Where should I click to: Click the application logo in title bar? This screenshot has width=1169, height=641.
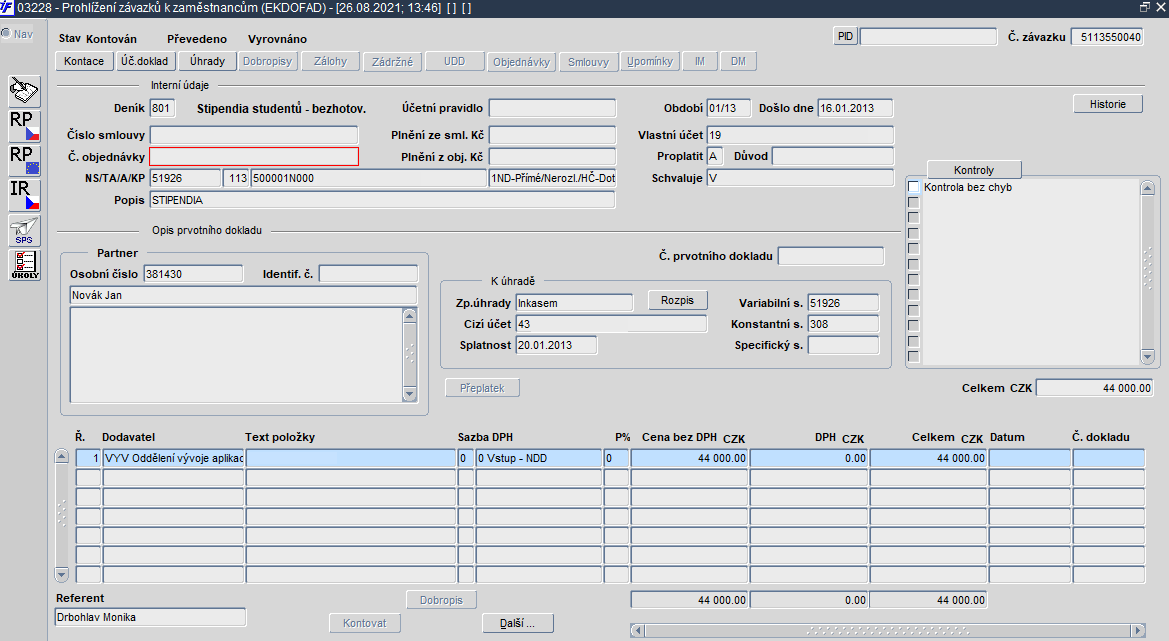(x=8, y=7)
